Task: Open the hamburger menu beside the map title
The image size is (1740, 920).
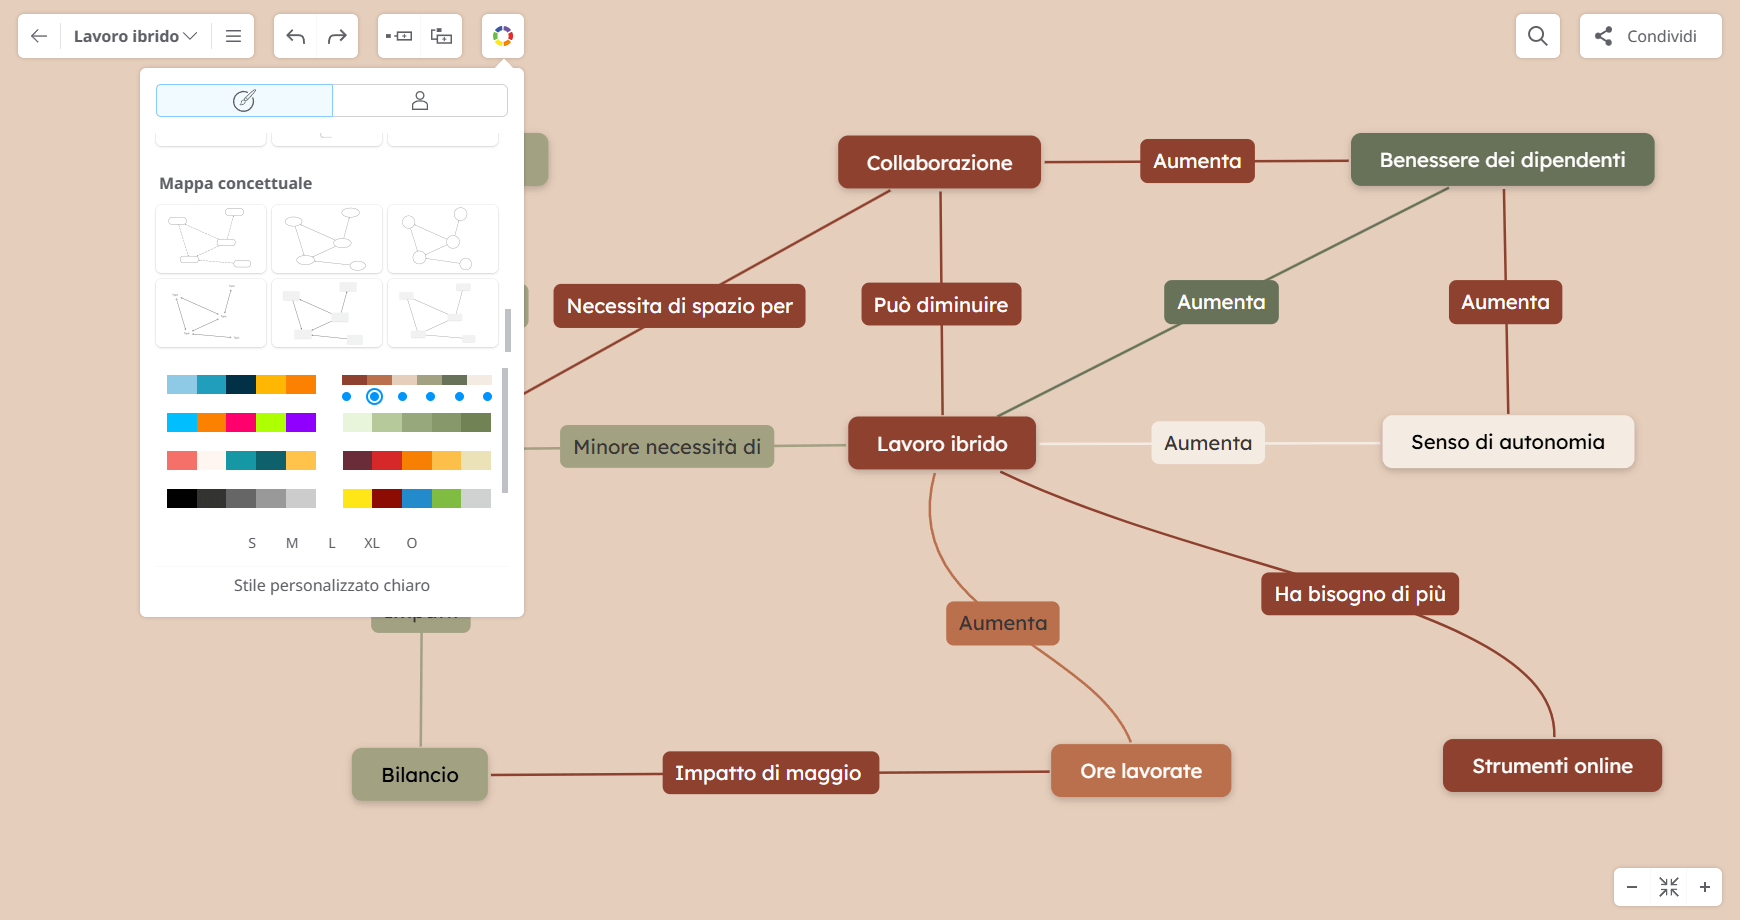Action: click(233, 36)
